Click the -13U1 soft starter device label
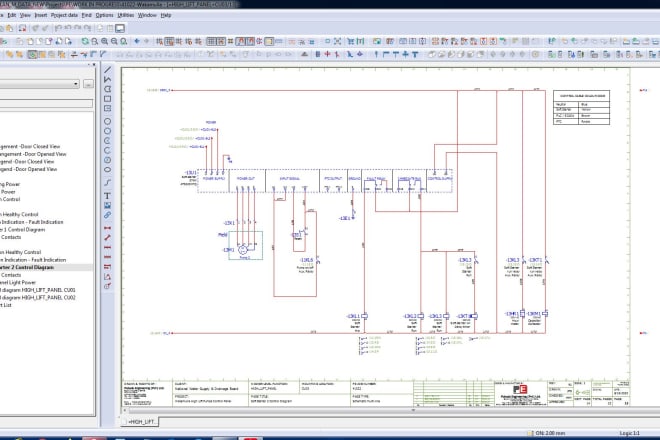The height and width of the screenshot is (440, 660). [191, 173]
